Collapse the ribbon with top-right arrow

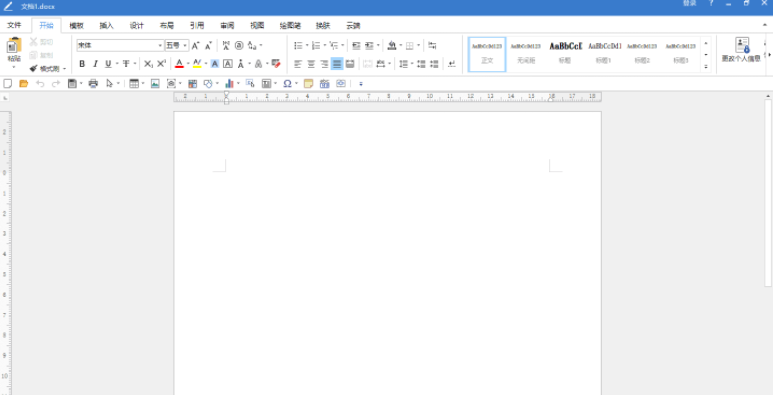point(765,25)
